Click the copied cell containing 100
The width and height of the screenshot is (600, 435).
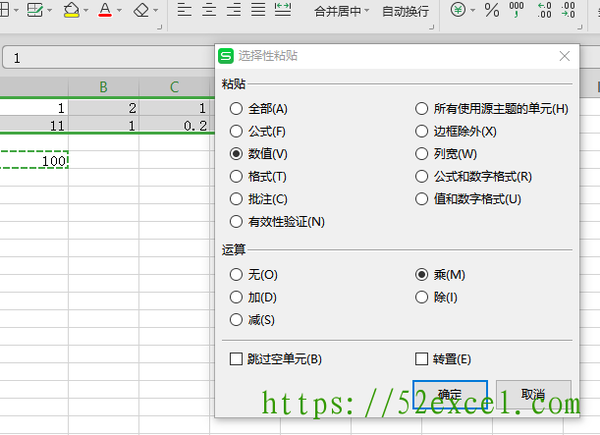34,160
